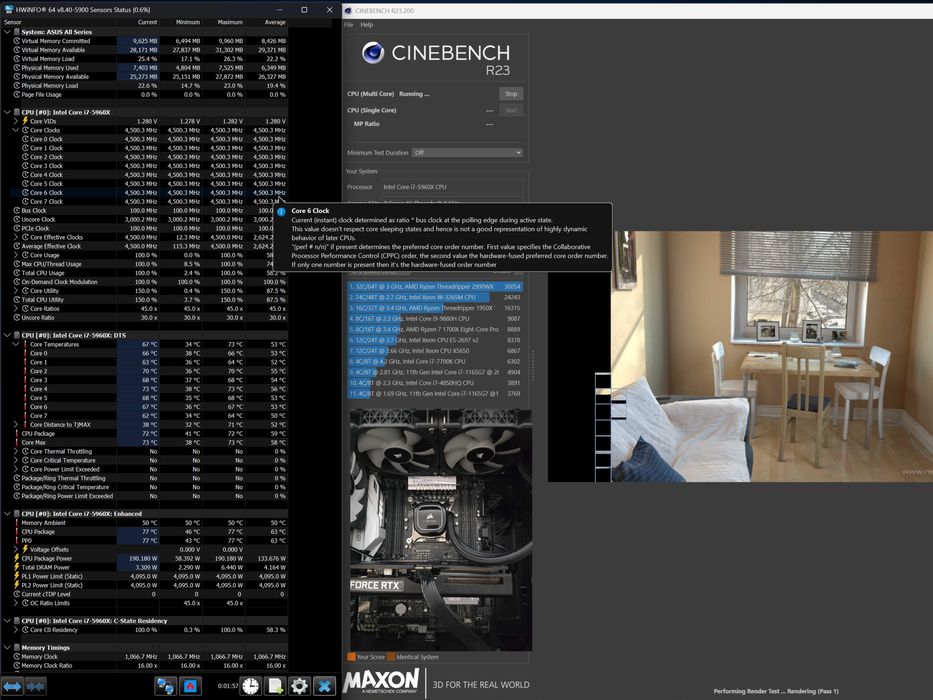Select the Virtual Memory Committed row

pos(149,40)
